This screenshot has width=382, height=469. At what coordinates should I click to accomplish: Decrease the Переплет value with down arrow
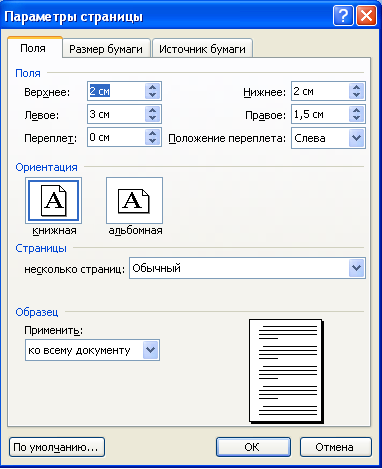click(153, 141)
